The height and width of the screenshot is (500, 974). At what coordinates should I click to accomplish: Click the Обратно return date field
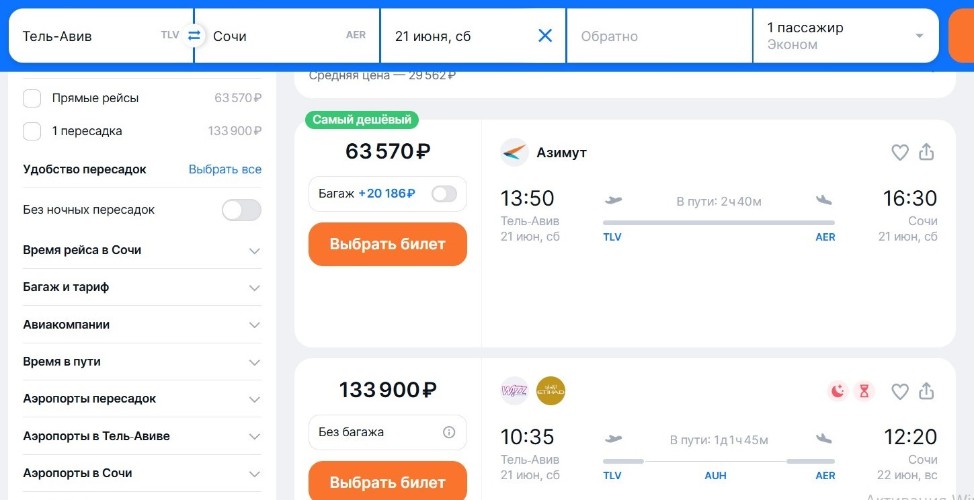click(x=659, y=36)
